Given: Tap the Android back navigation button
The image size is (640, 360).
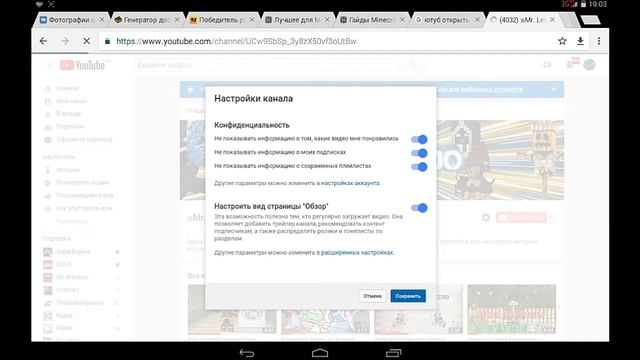Looking at the screenshot, I should pyautogui.click(x=247, y=353).
